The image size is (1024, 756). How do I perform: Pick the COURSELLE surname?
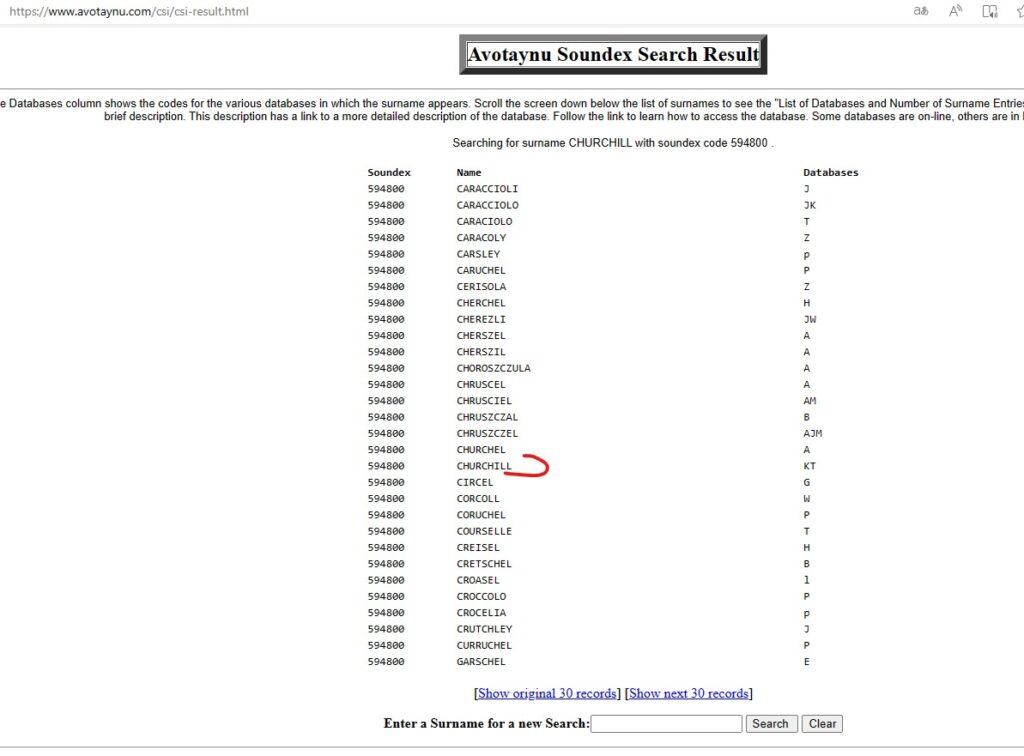coord(485,531)
